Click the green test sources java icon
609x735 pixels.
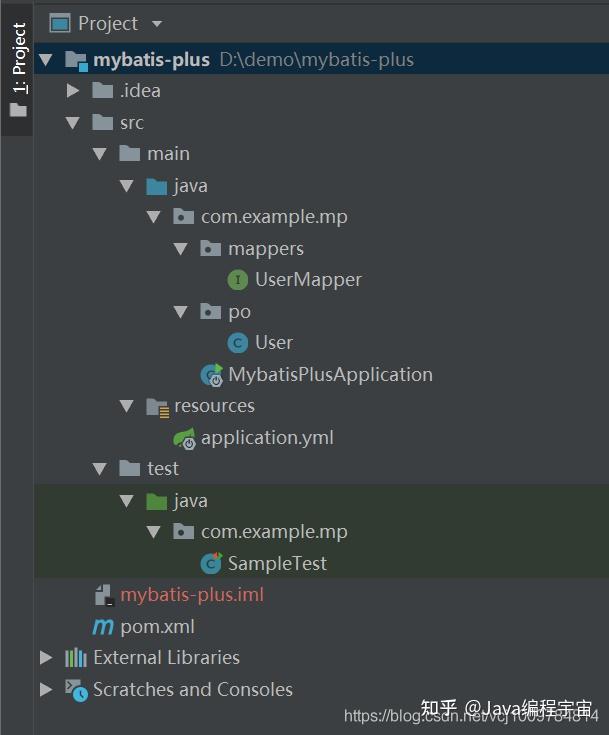157,501
